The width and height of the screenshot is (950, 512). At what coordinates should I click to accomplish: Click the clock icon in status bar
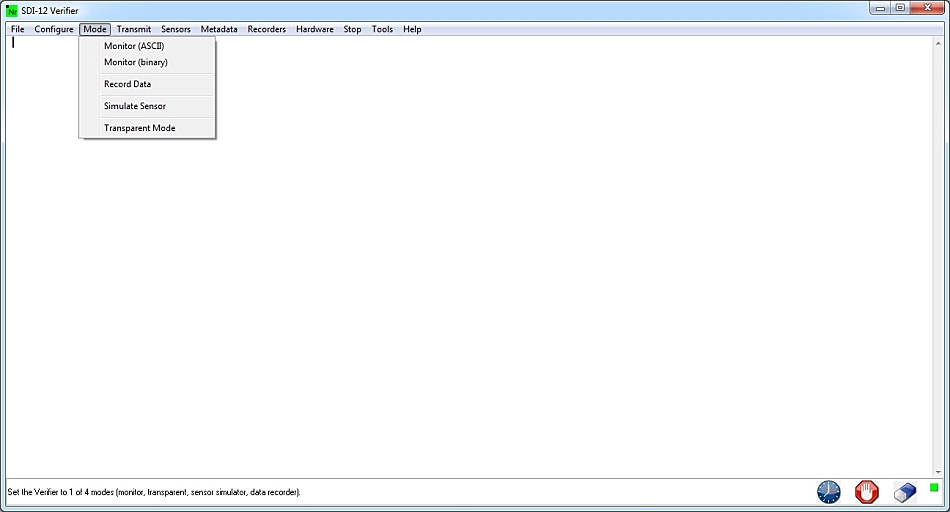(x=828, y=492)
